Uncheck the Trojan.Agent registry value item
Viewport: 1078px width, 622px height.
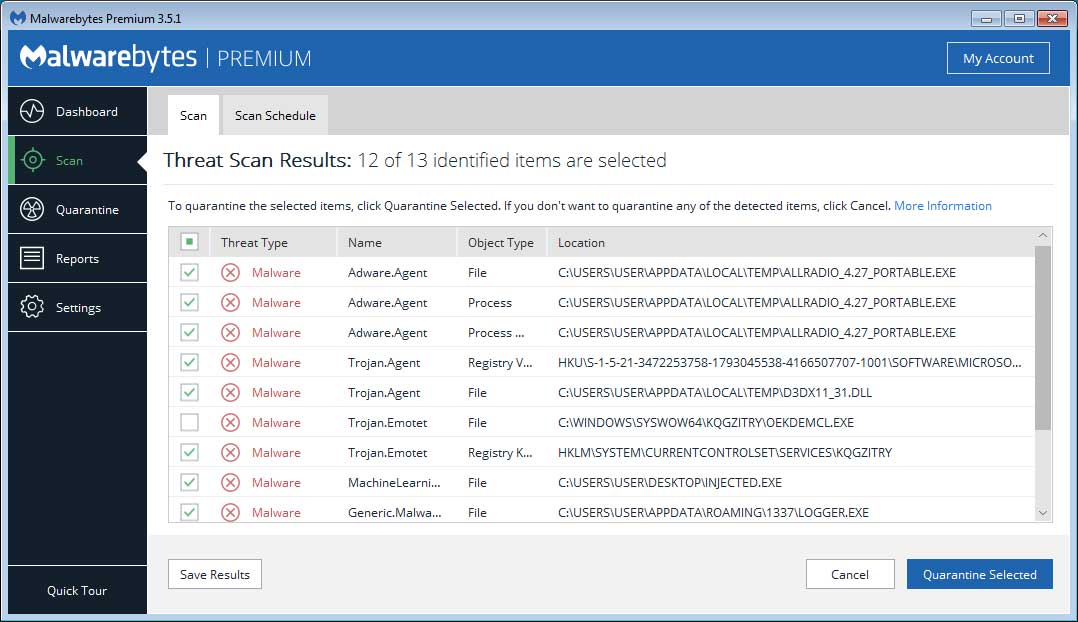click(189, 362)
